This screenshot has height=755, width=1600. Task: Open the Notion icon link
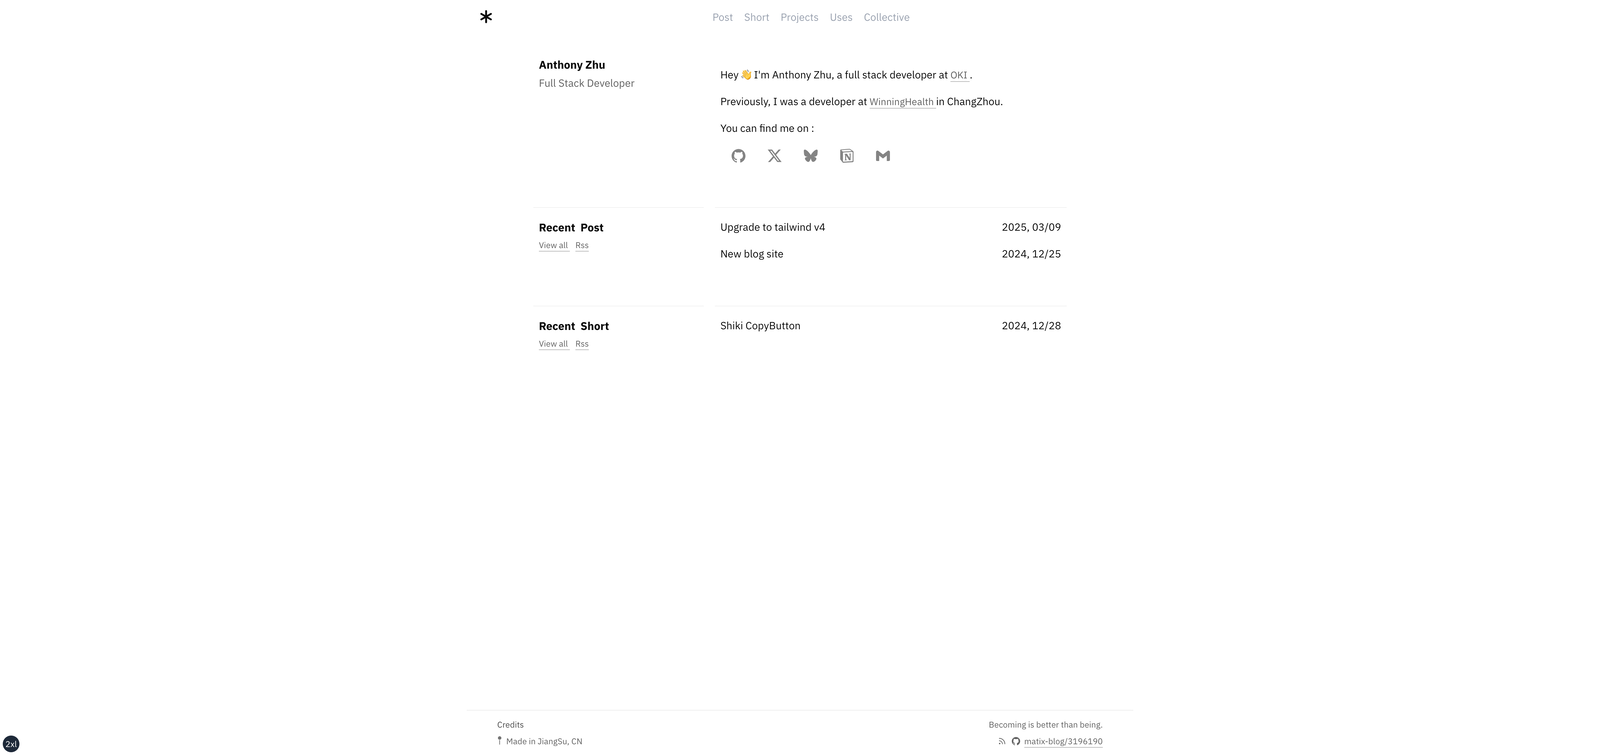[847, 156]
